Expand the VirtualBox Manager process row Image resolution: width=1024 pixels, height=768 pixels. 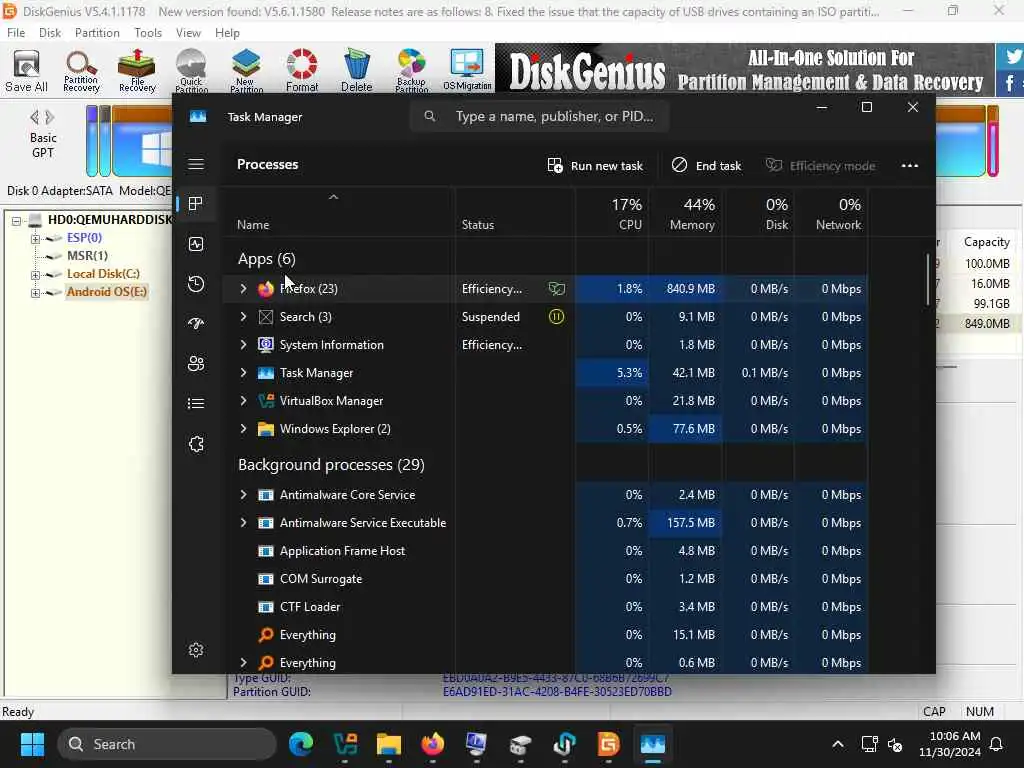243,401
